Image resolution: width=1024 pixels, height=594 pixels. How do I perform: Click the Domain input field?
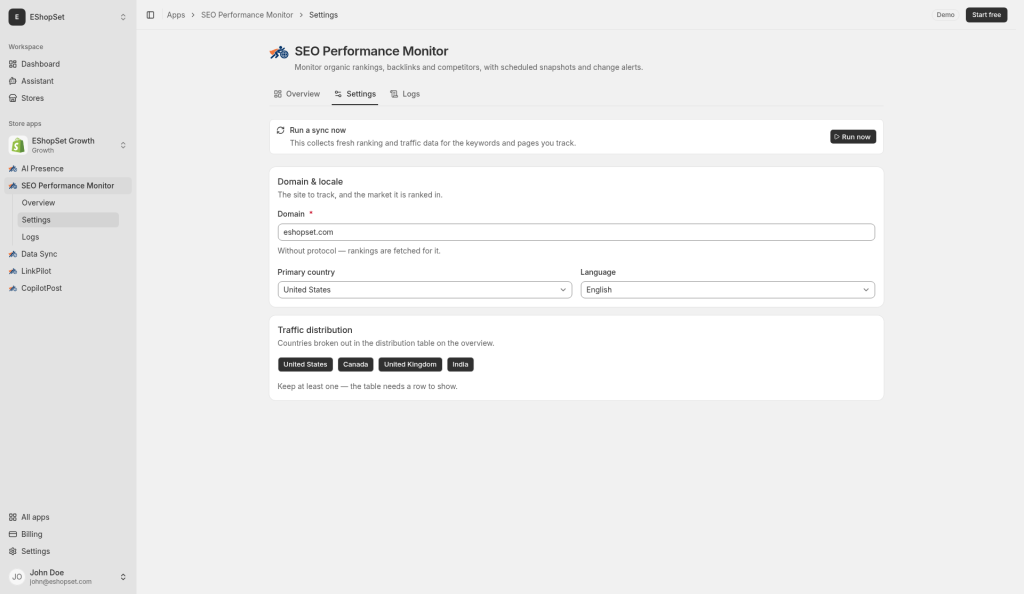pos(576,232)
